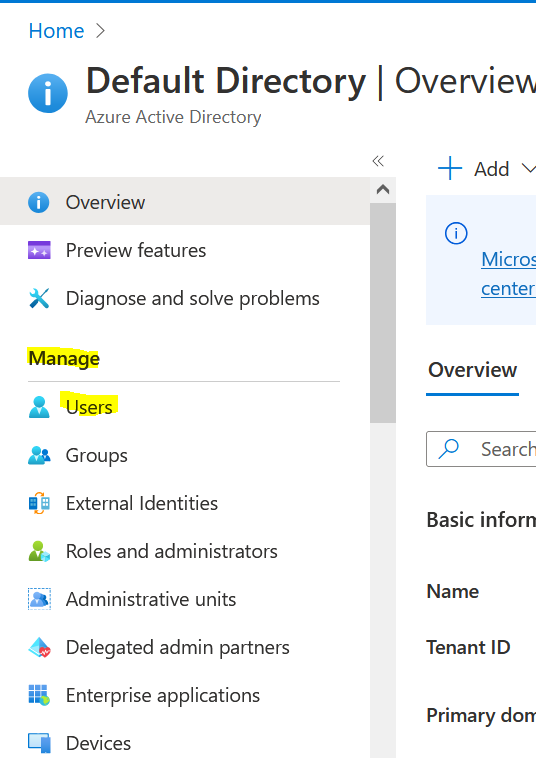Go to Home via breadcrumb link

[x=56, y=31]
